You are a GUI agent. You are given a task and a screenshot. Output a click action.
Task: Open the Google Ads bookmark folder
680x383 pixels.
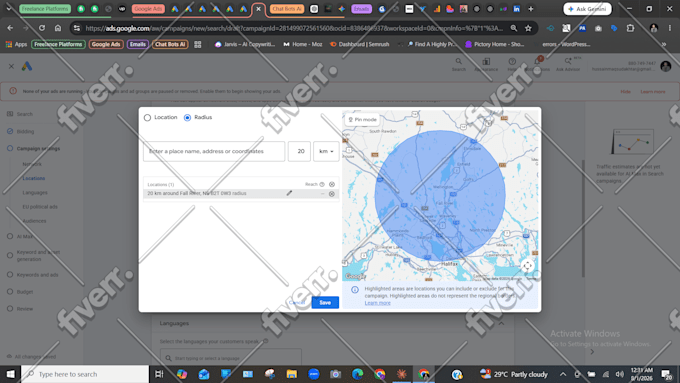click(x=106, y=44)
